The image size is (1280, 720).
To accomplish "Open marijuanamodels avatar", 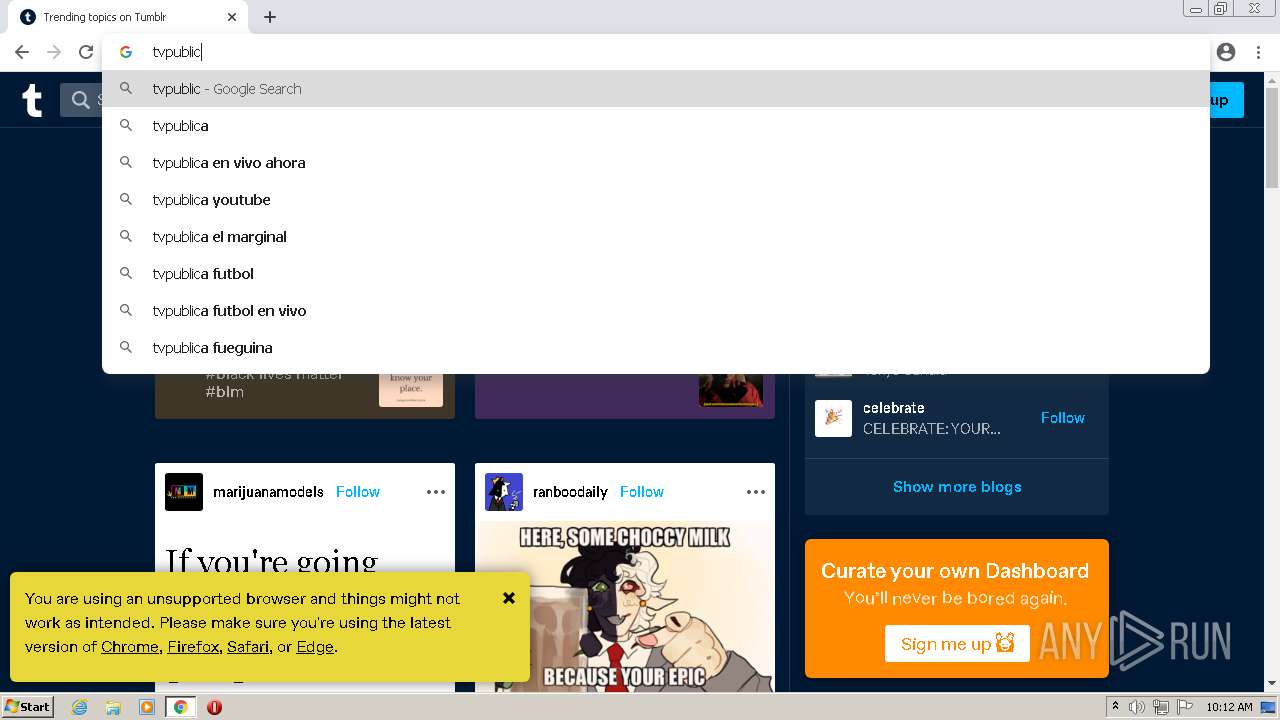I will (184, 492).
